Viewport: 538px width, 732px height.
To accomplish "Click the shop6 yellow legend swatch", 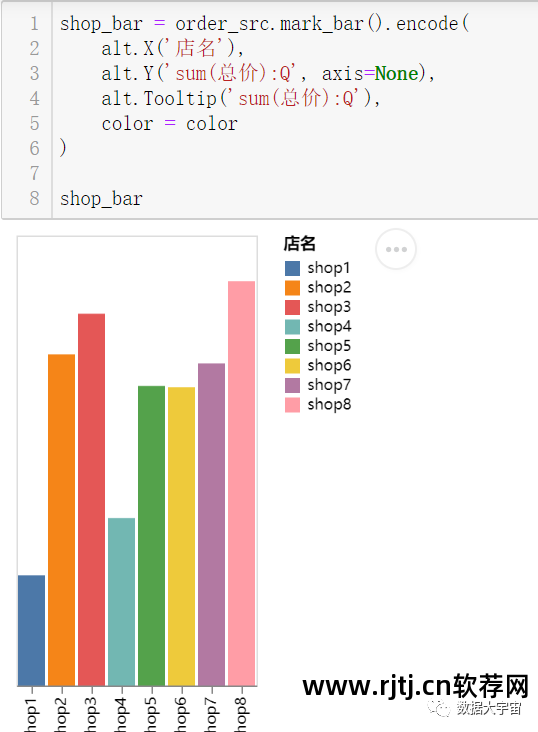I will click(x=292, y=366).
